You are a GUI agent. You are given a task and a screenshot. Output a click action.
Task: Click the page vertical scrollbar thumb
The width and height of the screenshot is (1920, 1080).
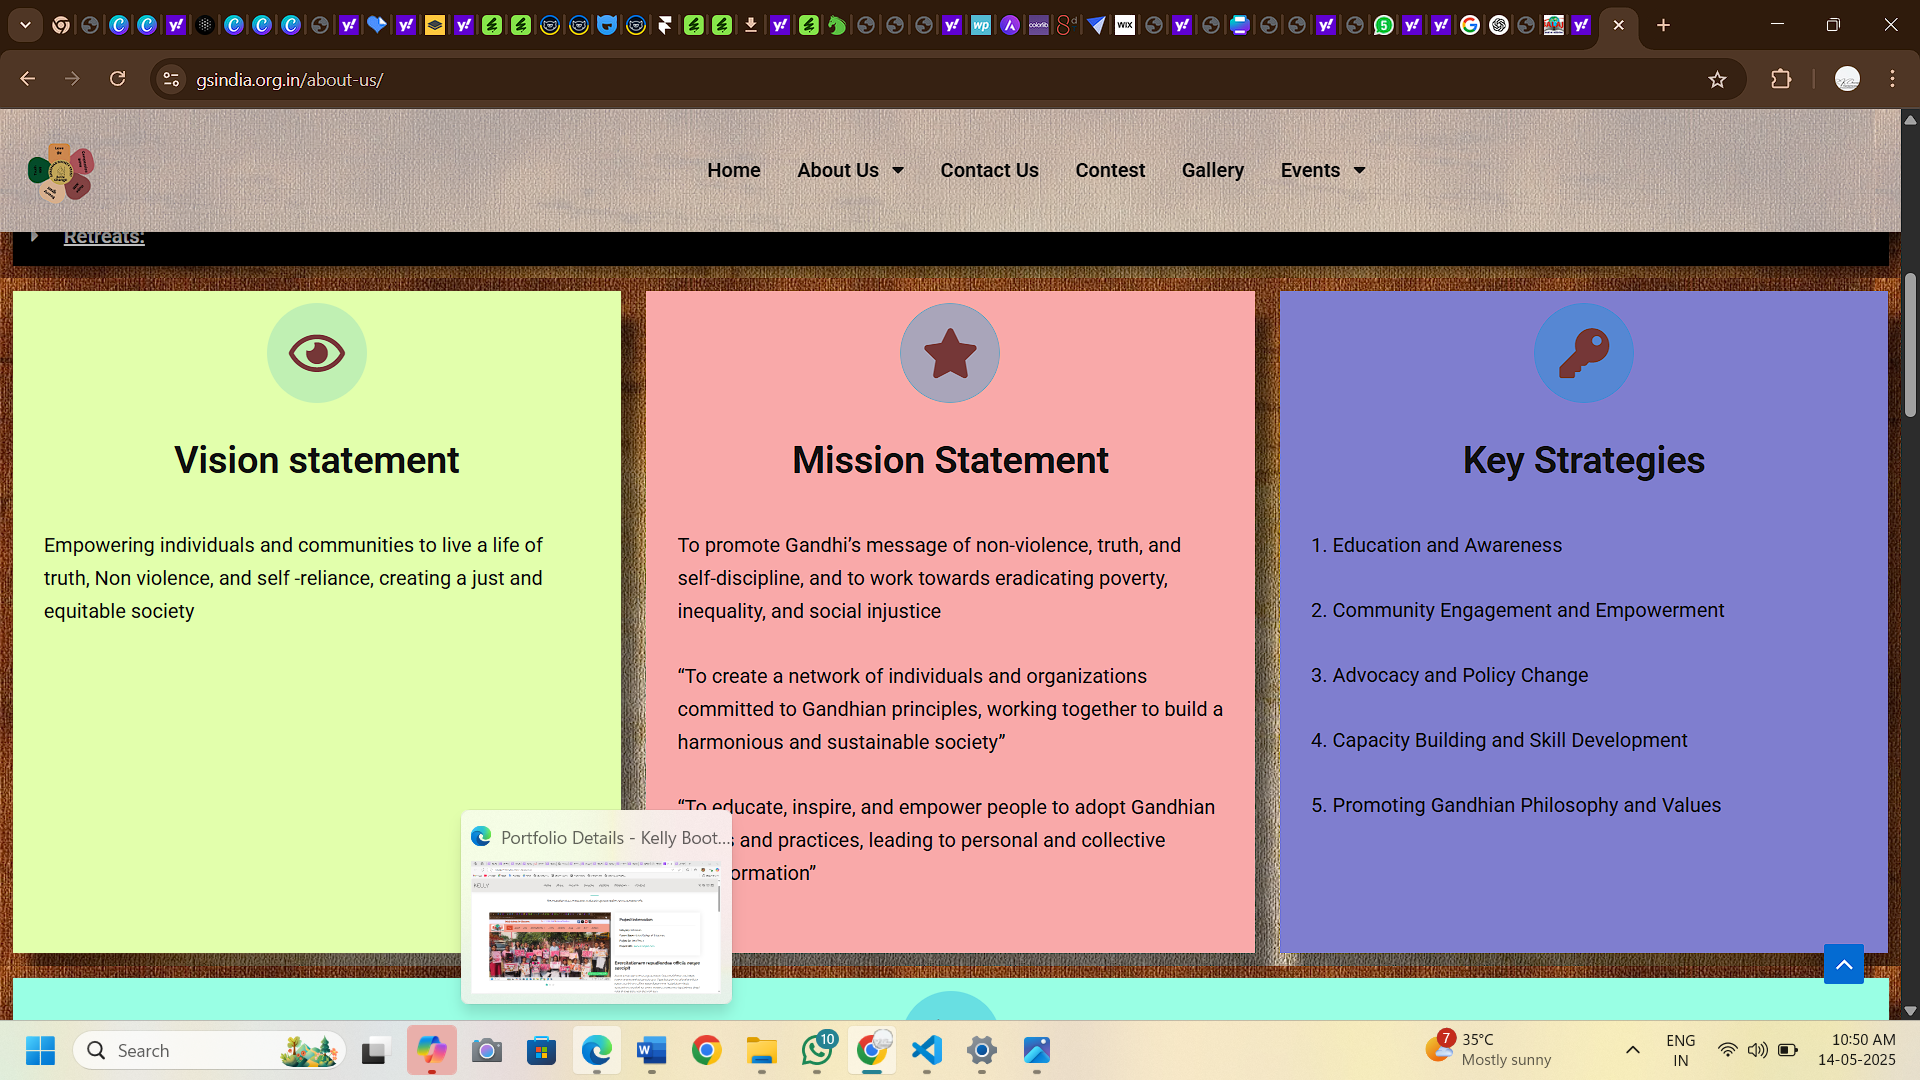tap(1910, 345)
